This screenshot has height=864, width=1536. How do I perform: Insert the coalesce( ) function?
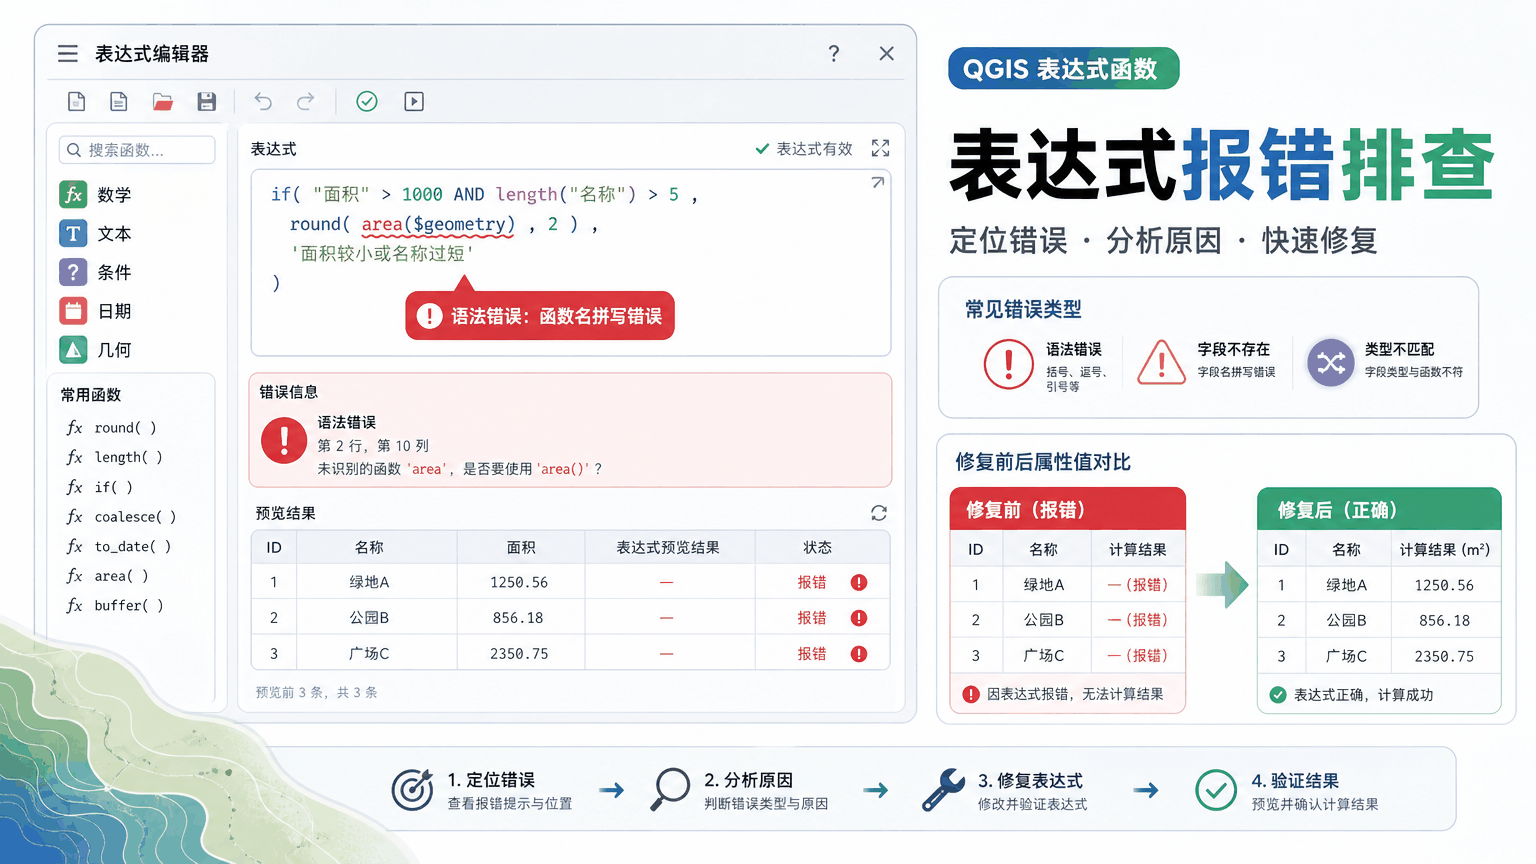[x=121, y=517]
